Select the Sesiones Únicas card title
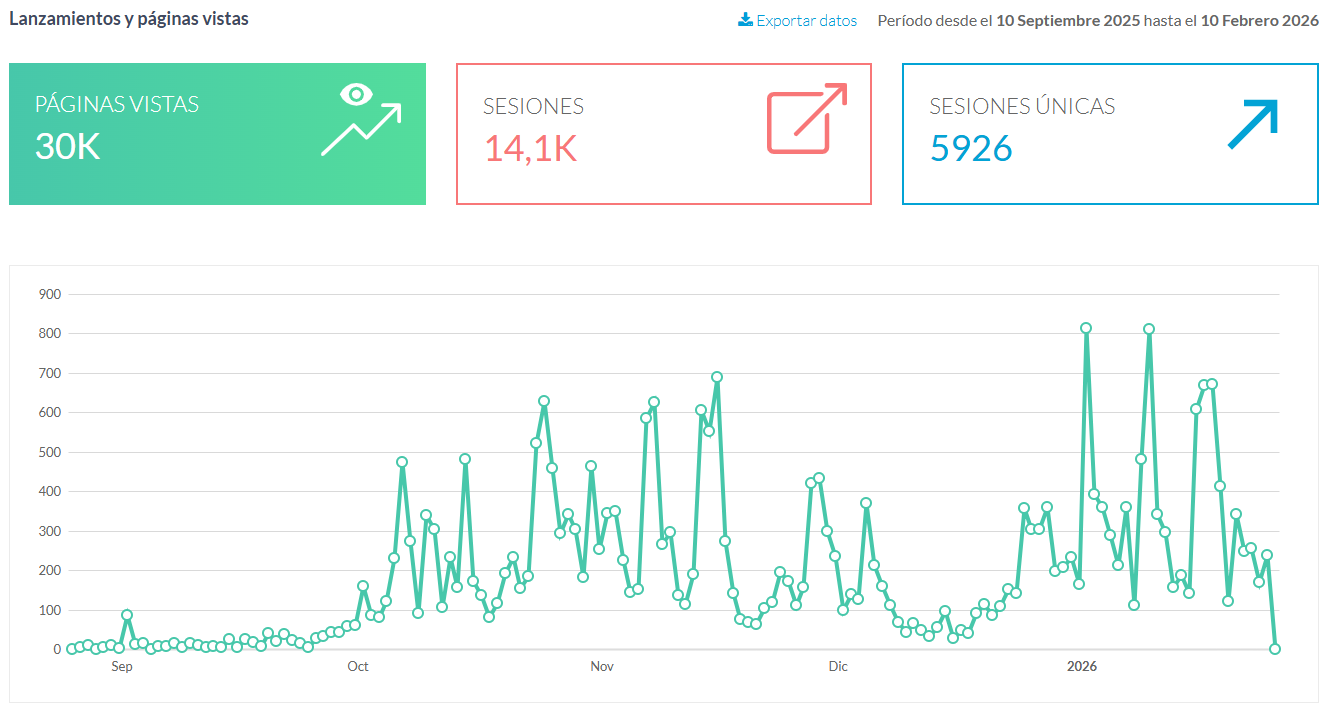The height and width of the screenshot is (715, 1330). (1022, 106)
